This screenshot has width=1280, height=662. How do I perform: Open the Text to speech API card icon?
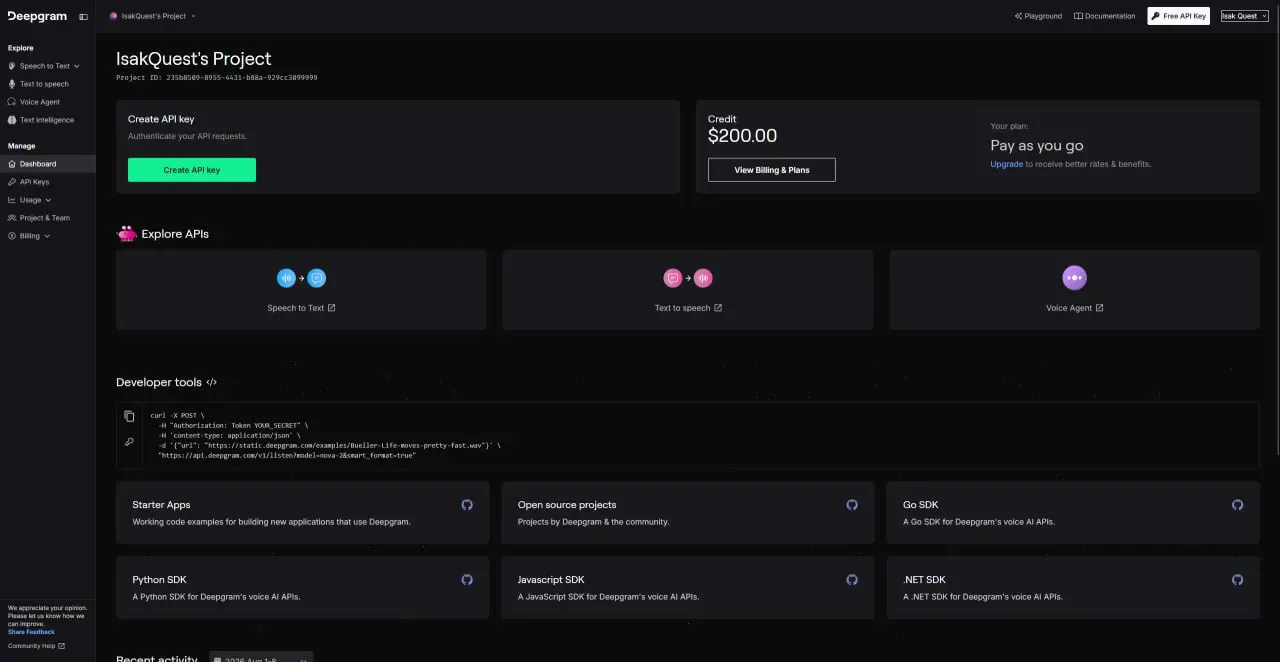(x=688, y=278)
